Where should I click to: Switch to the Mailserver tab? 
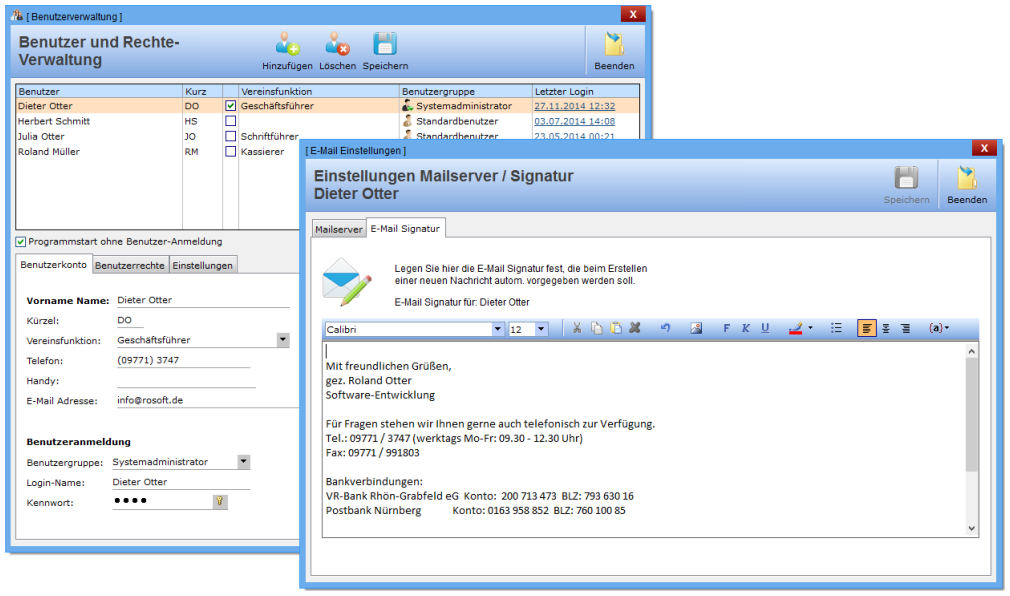[x=339, y=229]
